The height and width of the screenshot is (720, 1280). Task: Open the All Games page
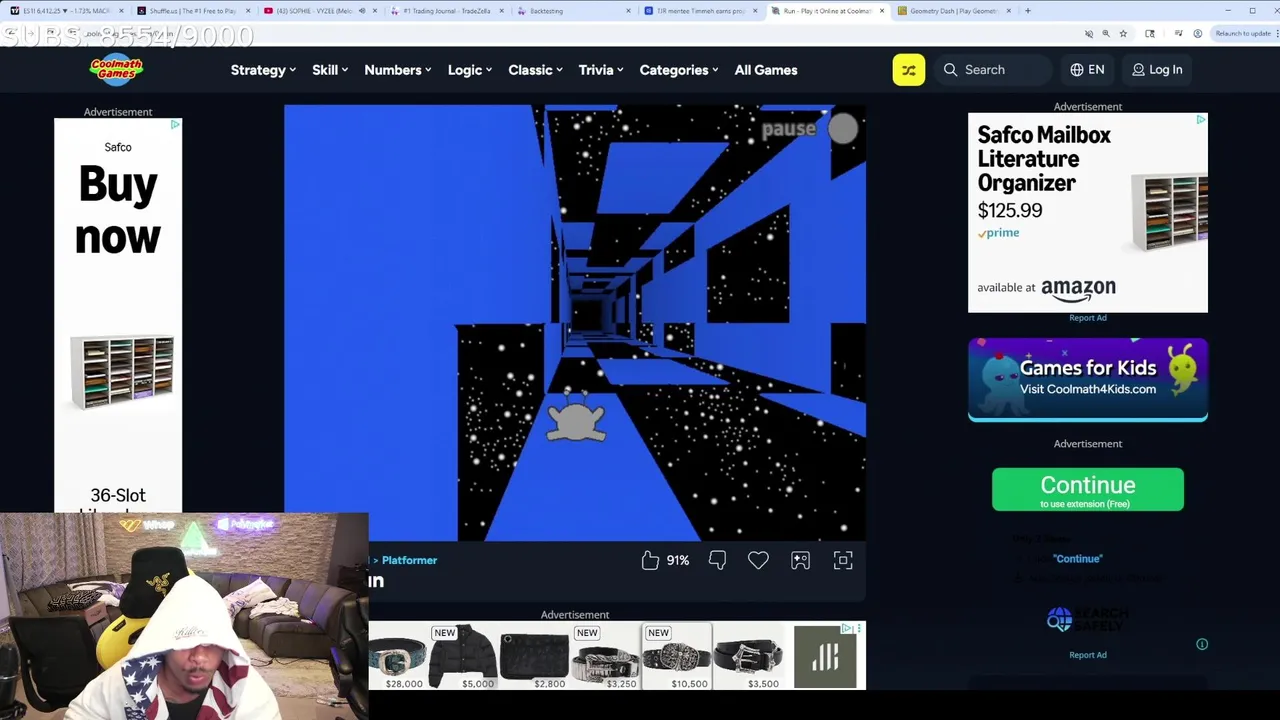click(x=766, y=70)
